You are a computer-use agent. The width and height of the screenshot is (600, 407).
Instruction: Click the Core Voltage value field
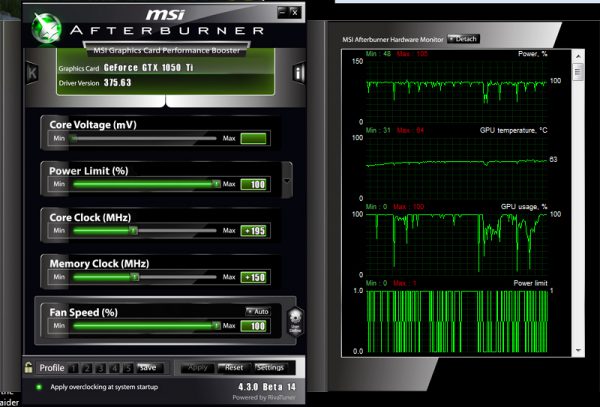(253, 138)
